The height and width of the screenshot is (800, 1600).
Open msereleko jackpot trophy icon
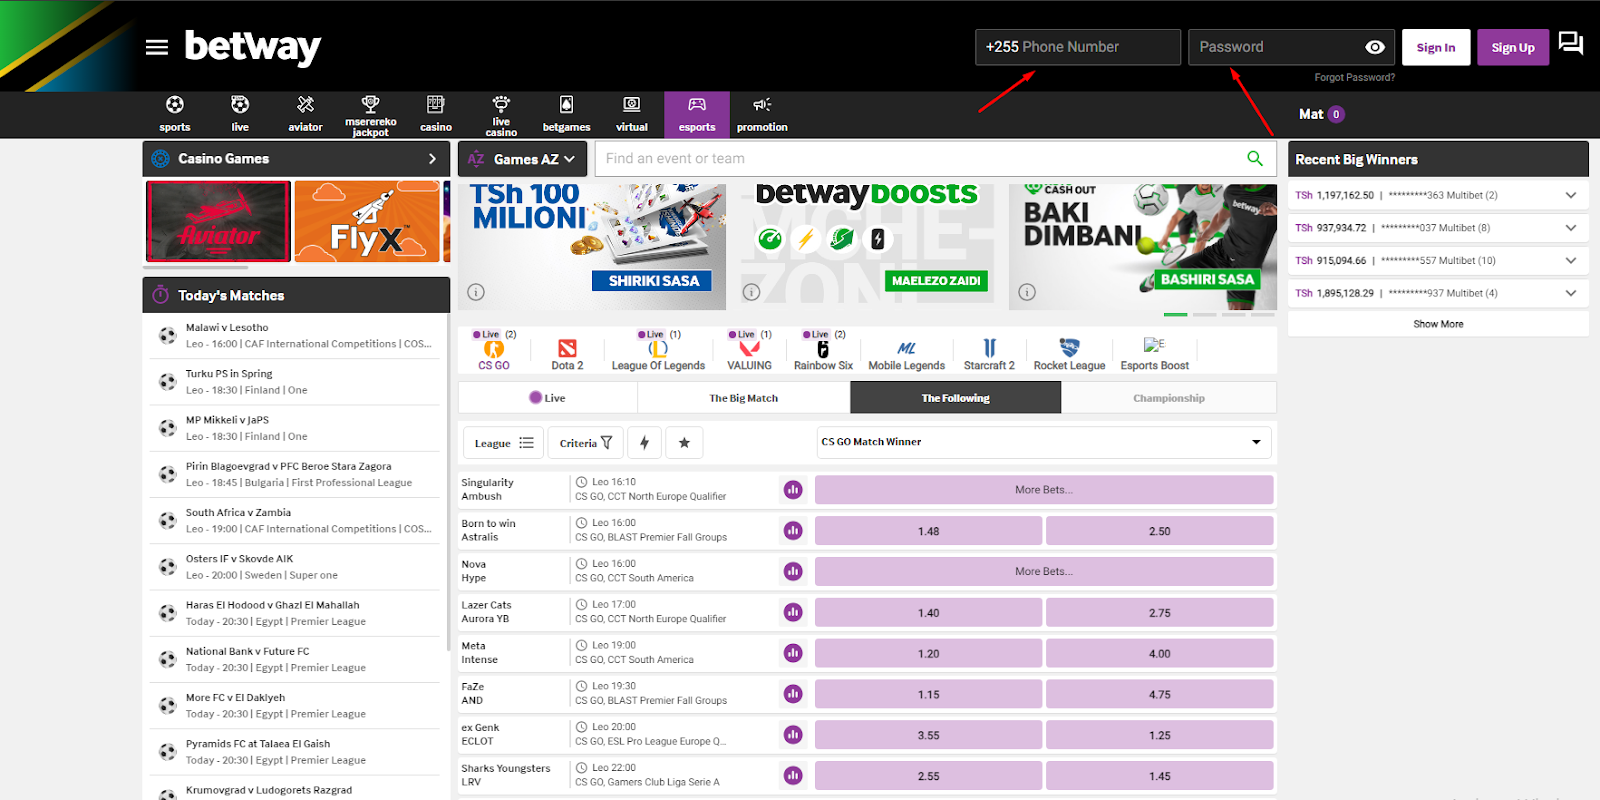coord(370,104)
